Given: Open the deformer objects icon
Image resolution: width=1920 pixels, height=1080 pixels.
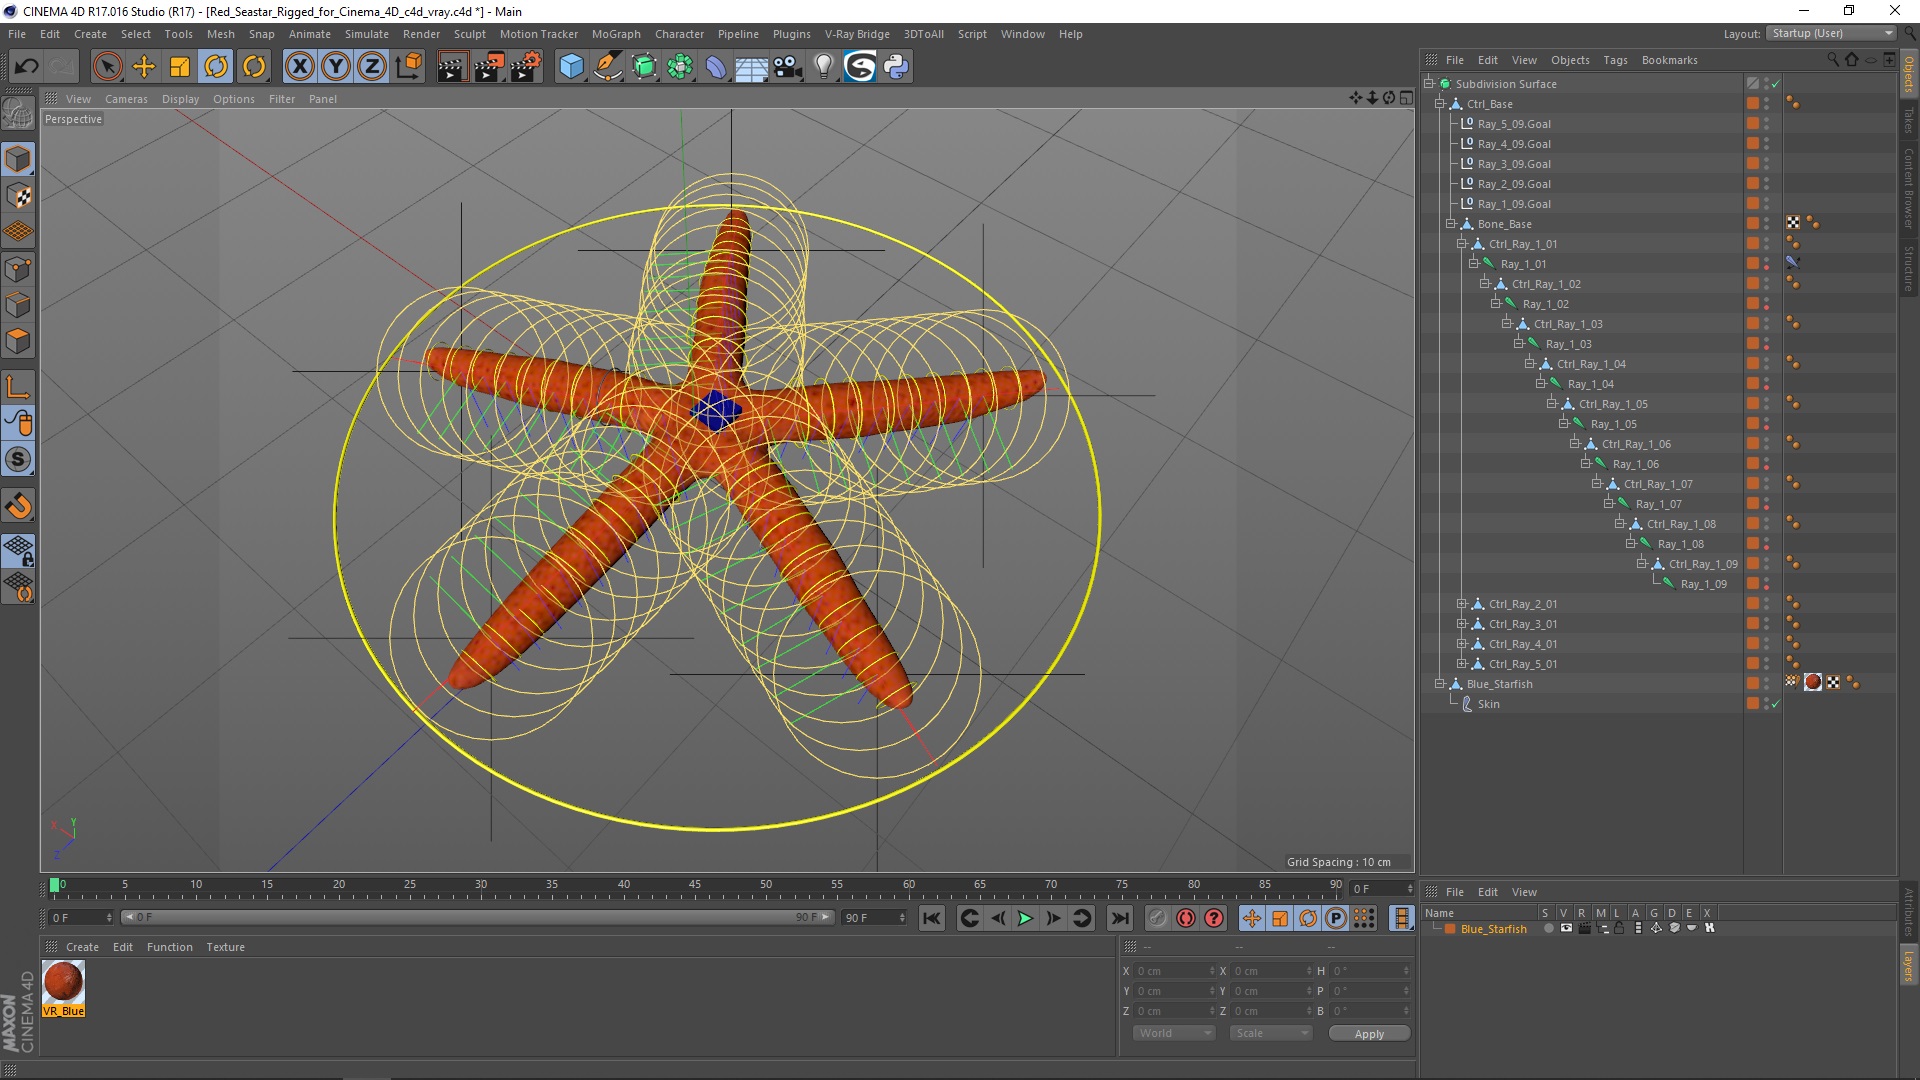Looking at the screenshot, I should coord(716,67).
